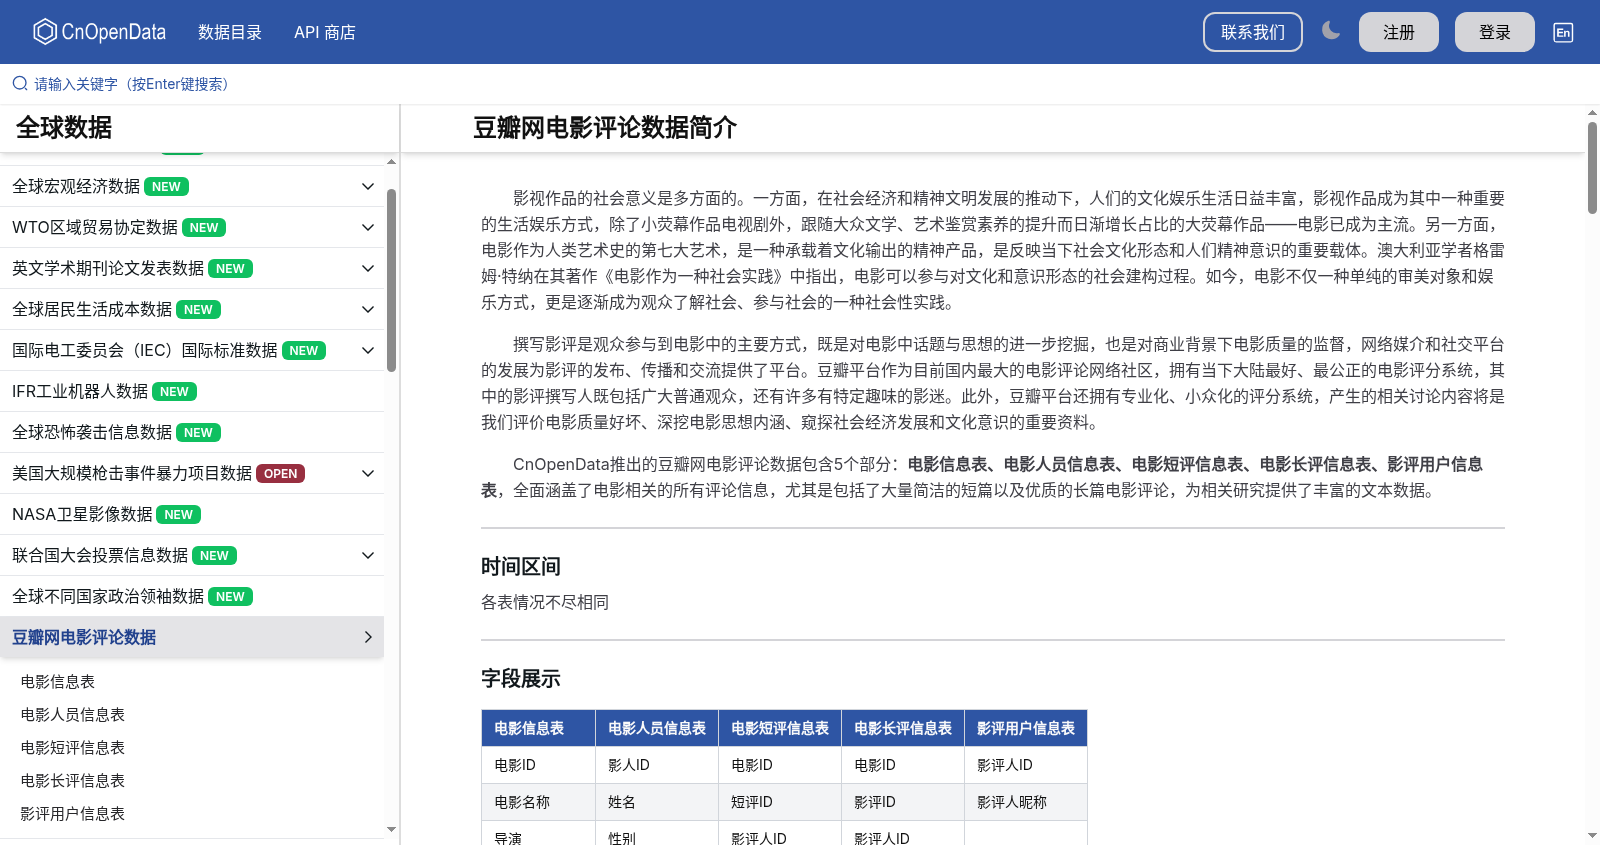Click main page scrollbar thumb
Viewport: 1600px width, 861px height.
[1592, 168]
